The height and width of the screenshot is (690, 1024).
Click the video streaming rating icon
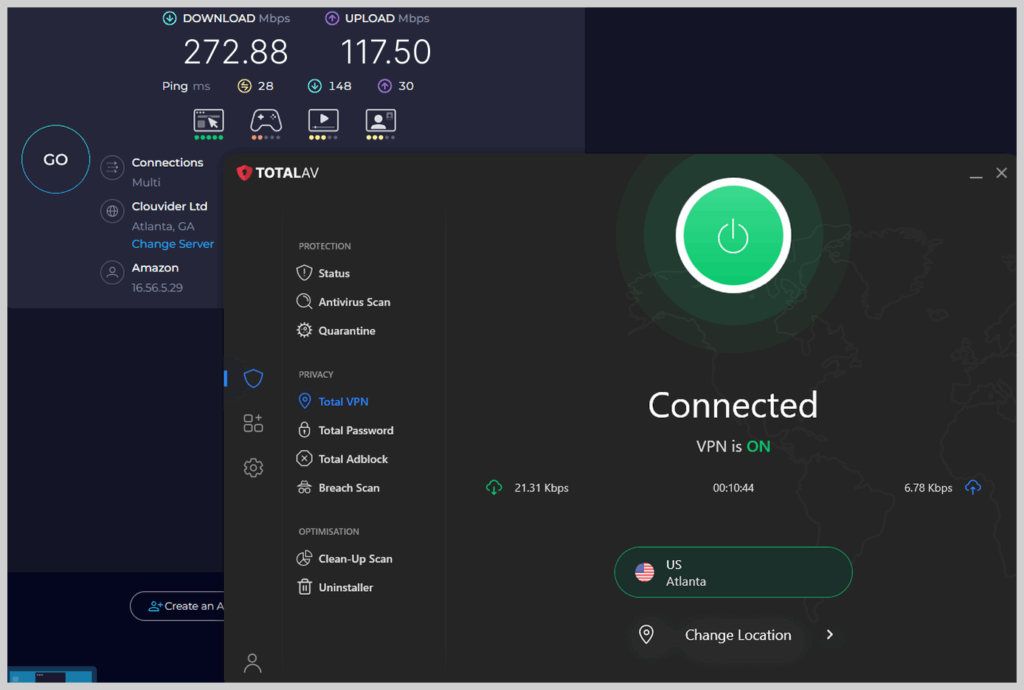pos(323,124)
